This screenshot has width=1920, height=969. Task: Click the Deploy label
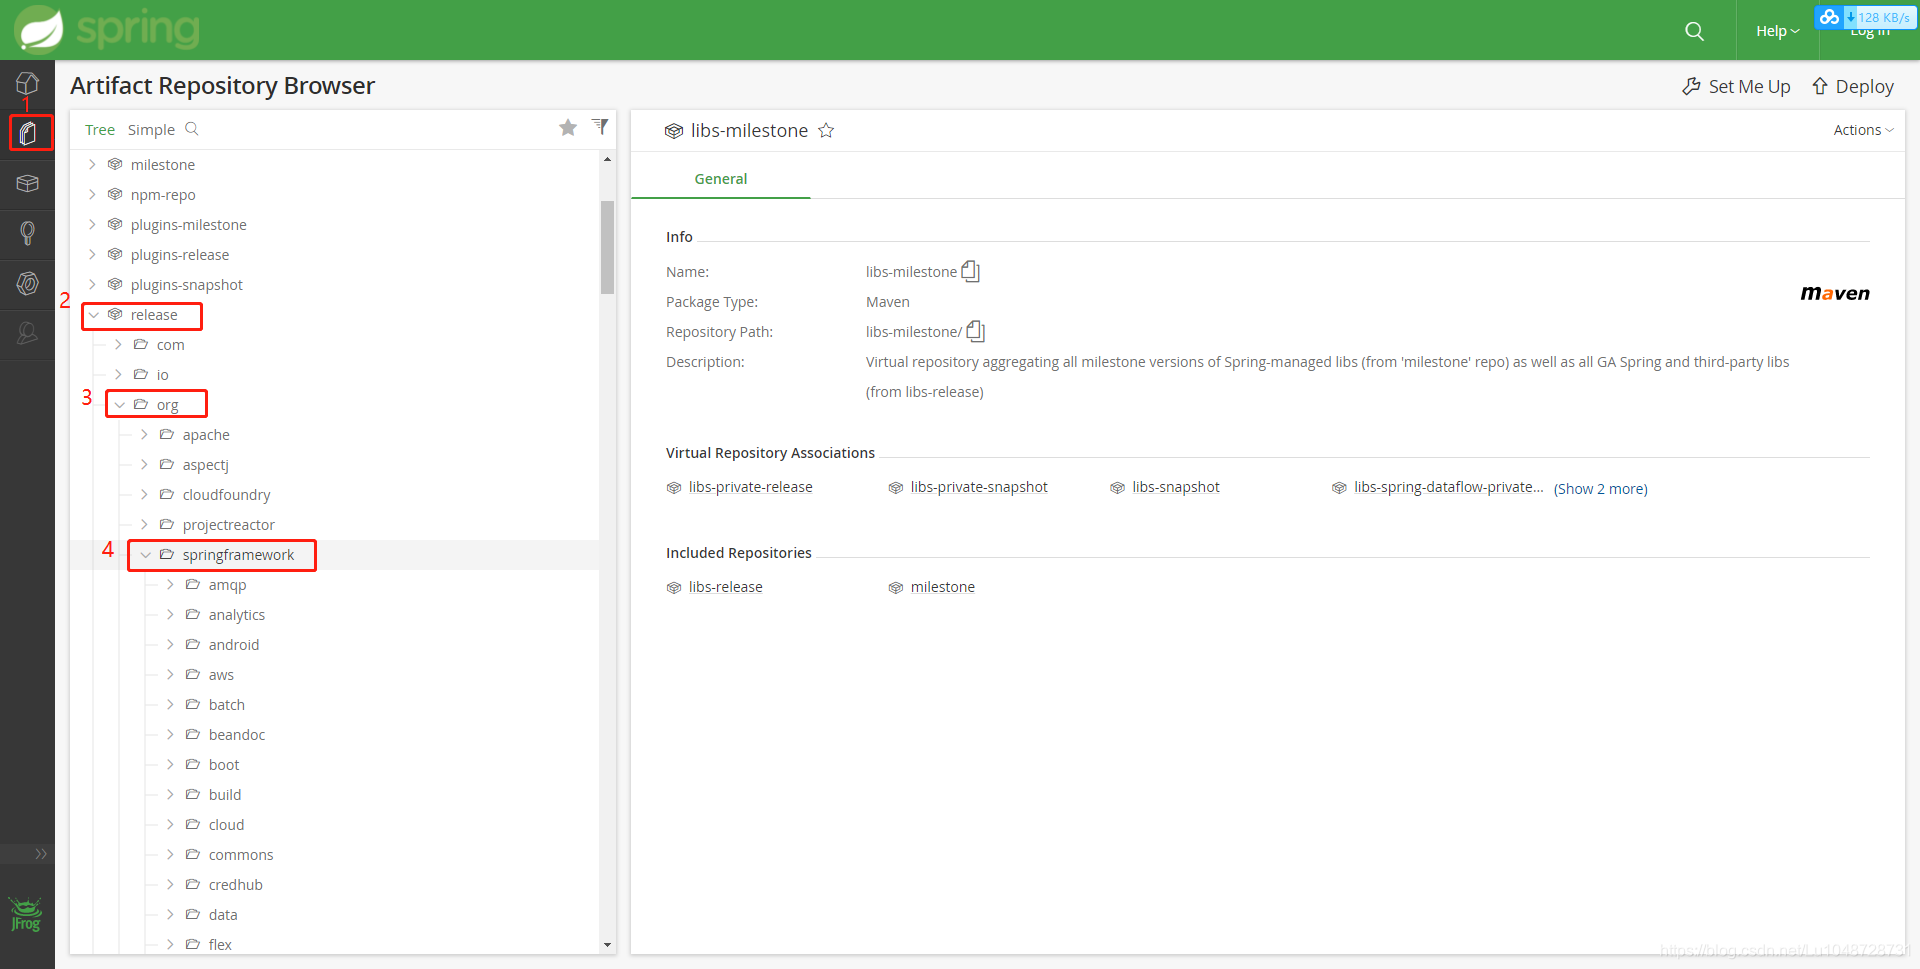[x=1864, y=87]
